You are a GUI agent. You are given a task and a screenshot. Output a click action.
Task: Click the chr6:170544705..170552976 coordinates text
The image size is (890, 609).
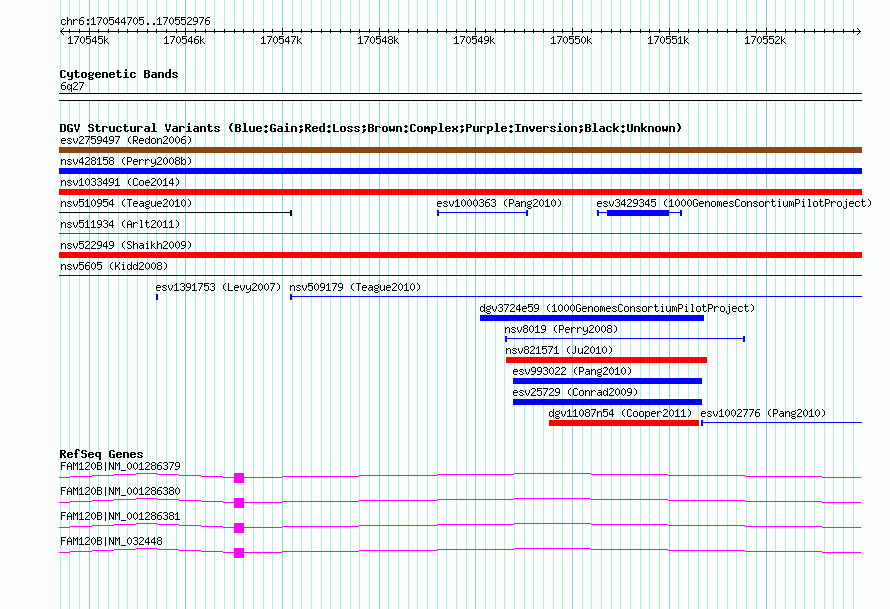pos(135,21)
